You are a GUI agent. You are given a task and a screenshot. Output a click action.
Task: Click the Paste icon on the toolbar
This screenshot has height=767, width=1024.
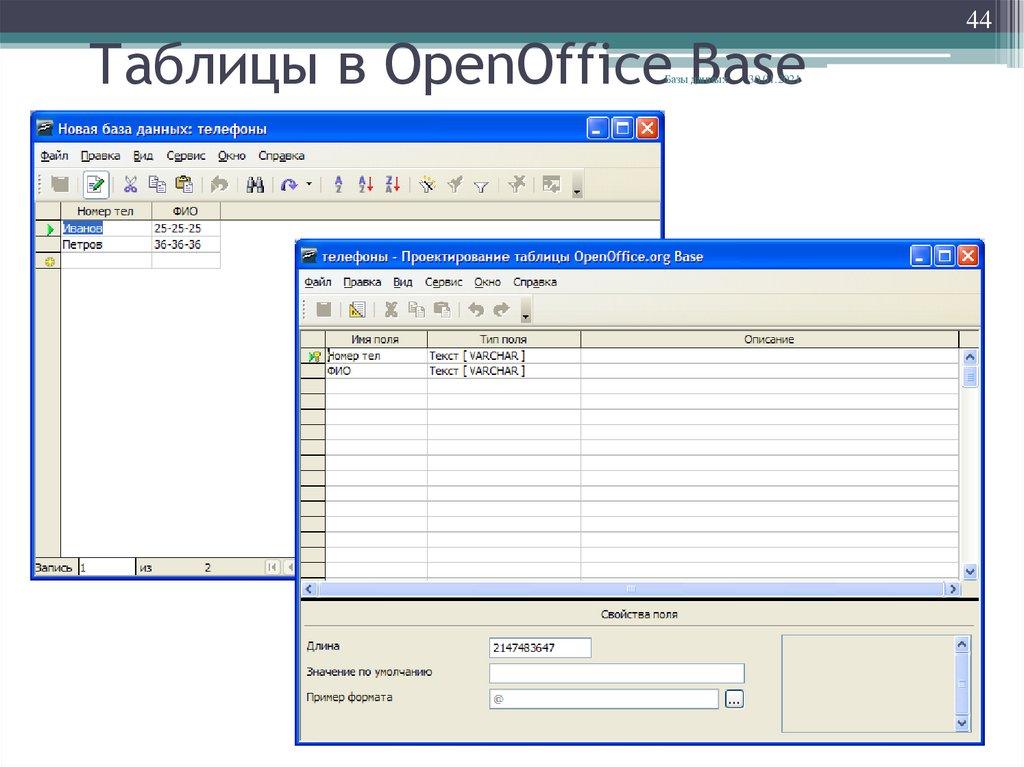pyautogui.click(x=183, y=185)
